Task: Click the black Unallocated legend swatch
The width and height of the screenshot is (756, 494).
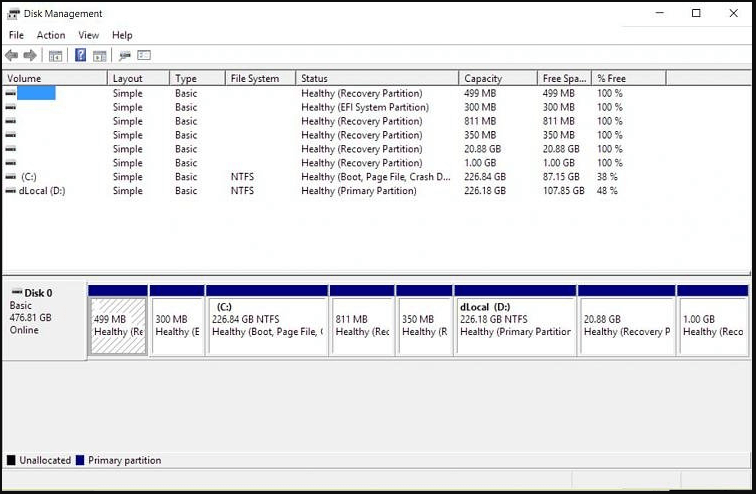Action: [x=11, y=460]
